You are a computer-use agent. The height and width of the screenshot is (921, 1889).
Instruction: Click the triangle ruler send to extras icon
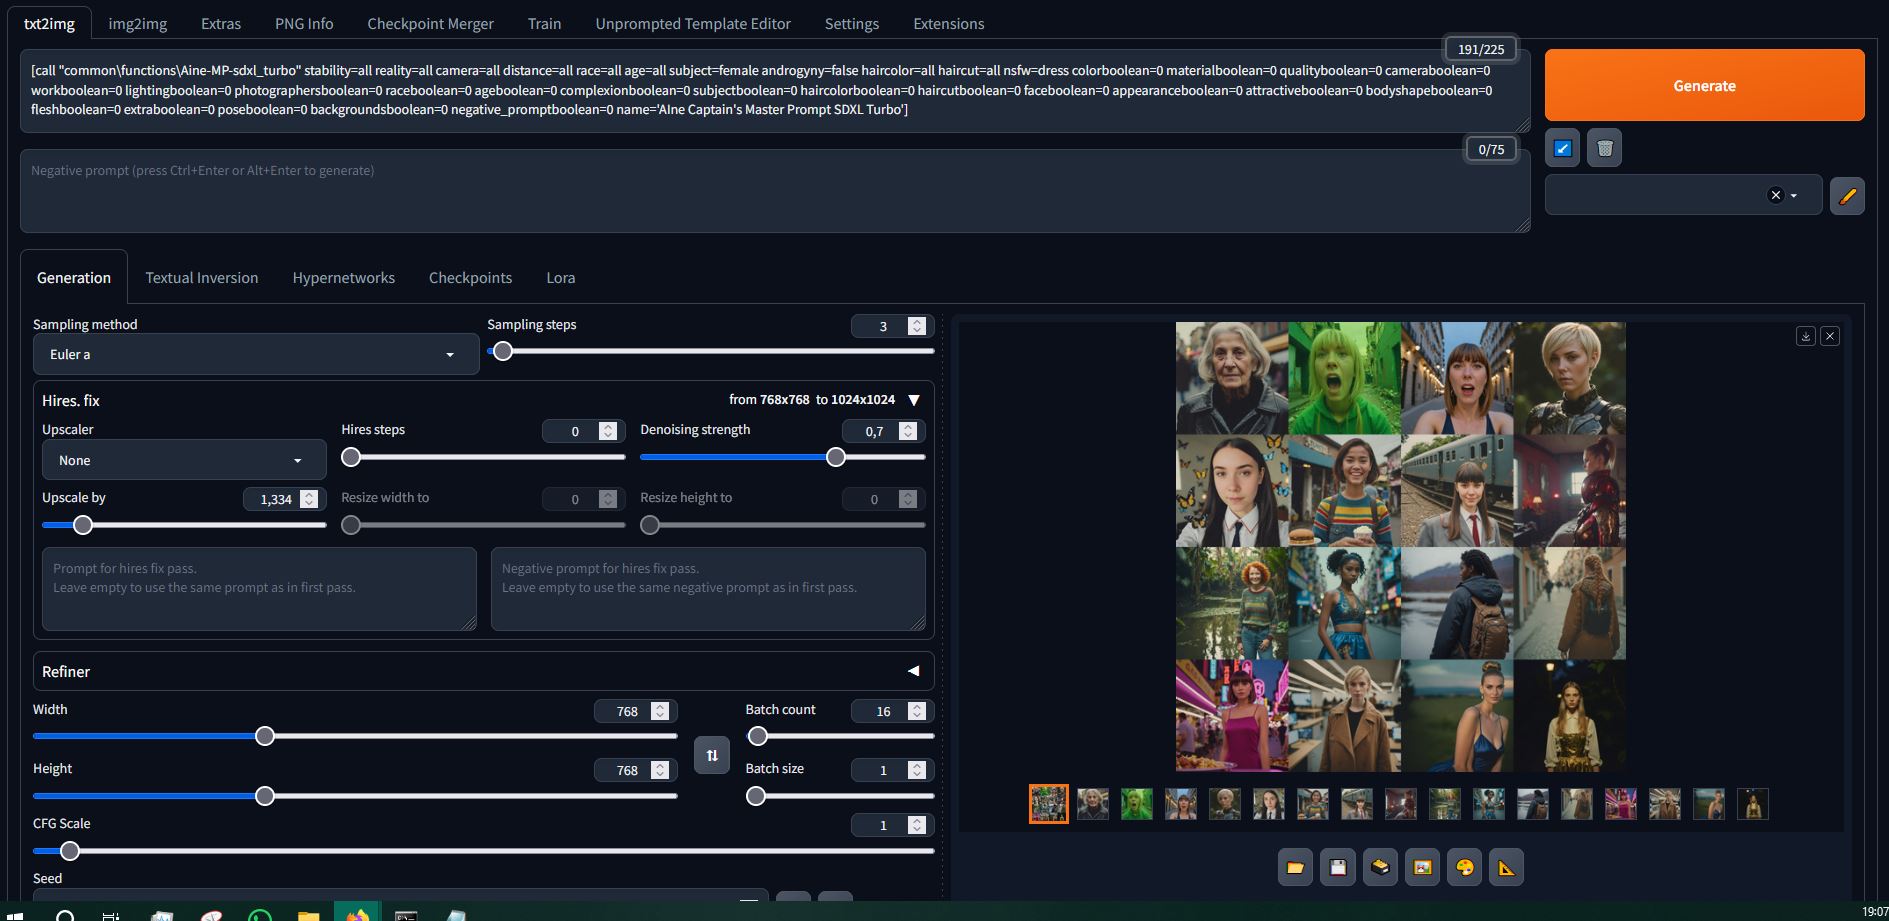[1506, 868]
